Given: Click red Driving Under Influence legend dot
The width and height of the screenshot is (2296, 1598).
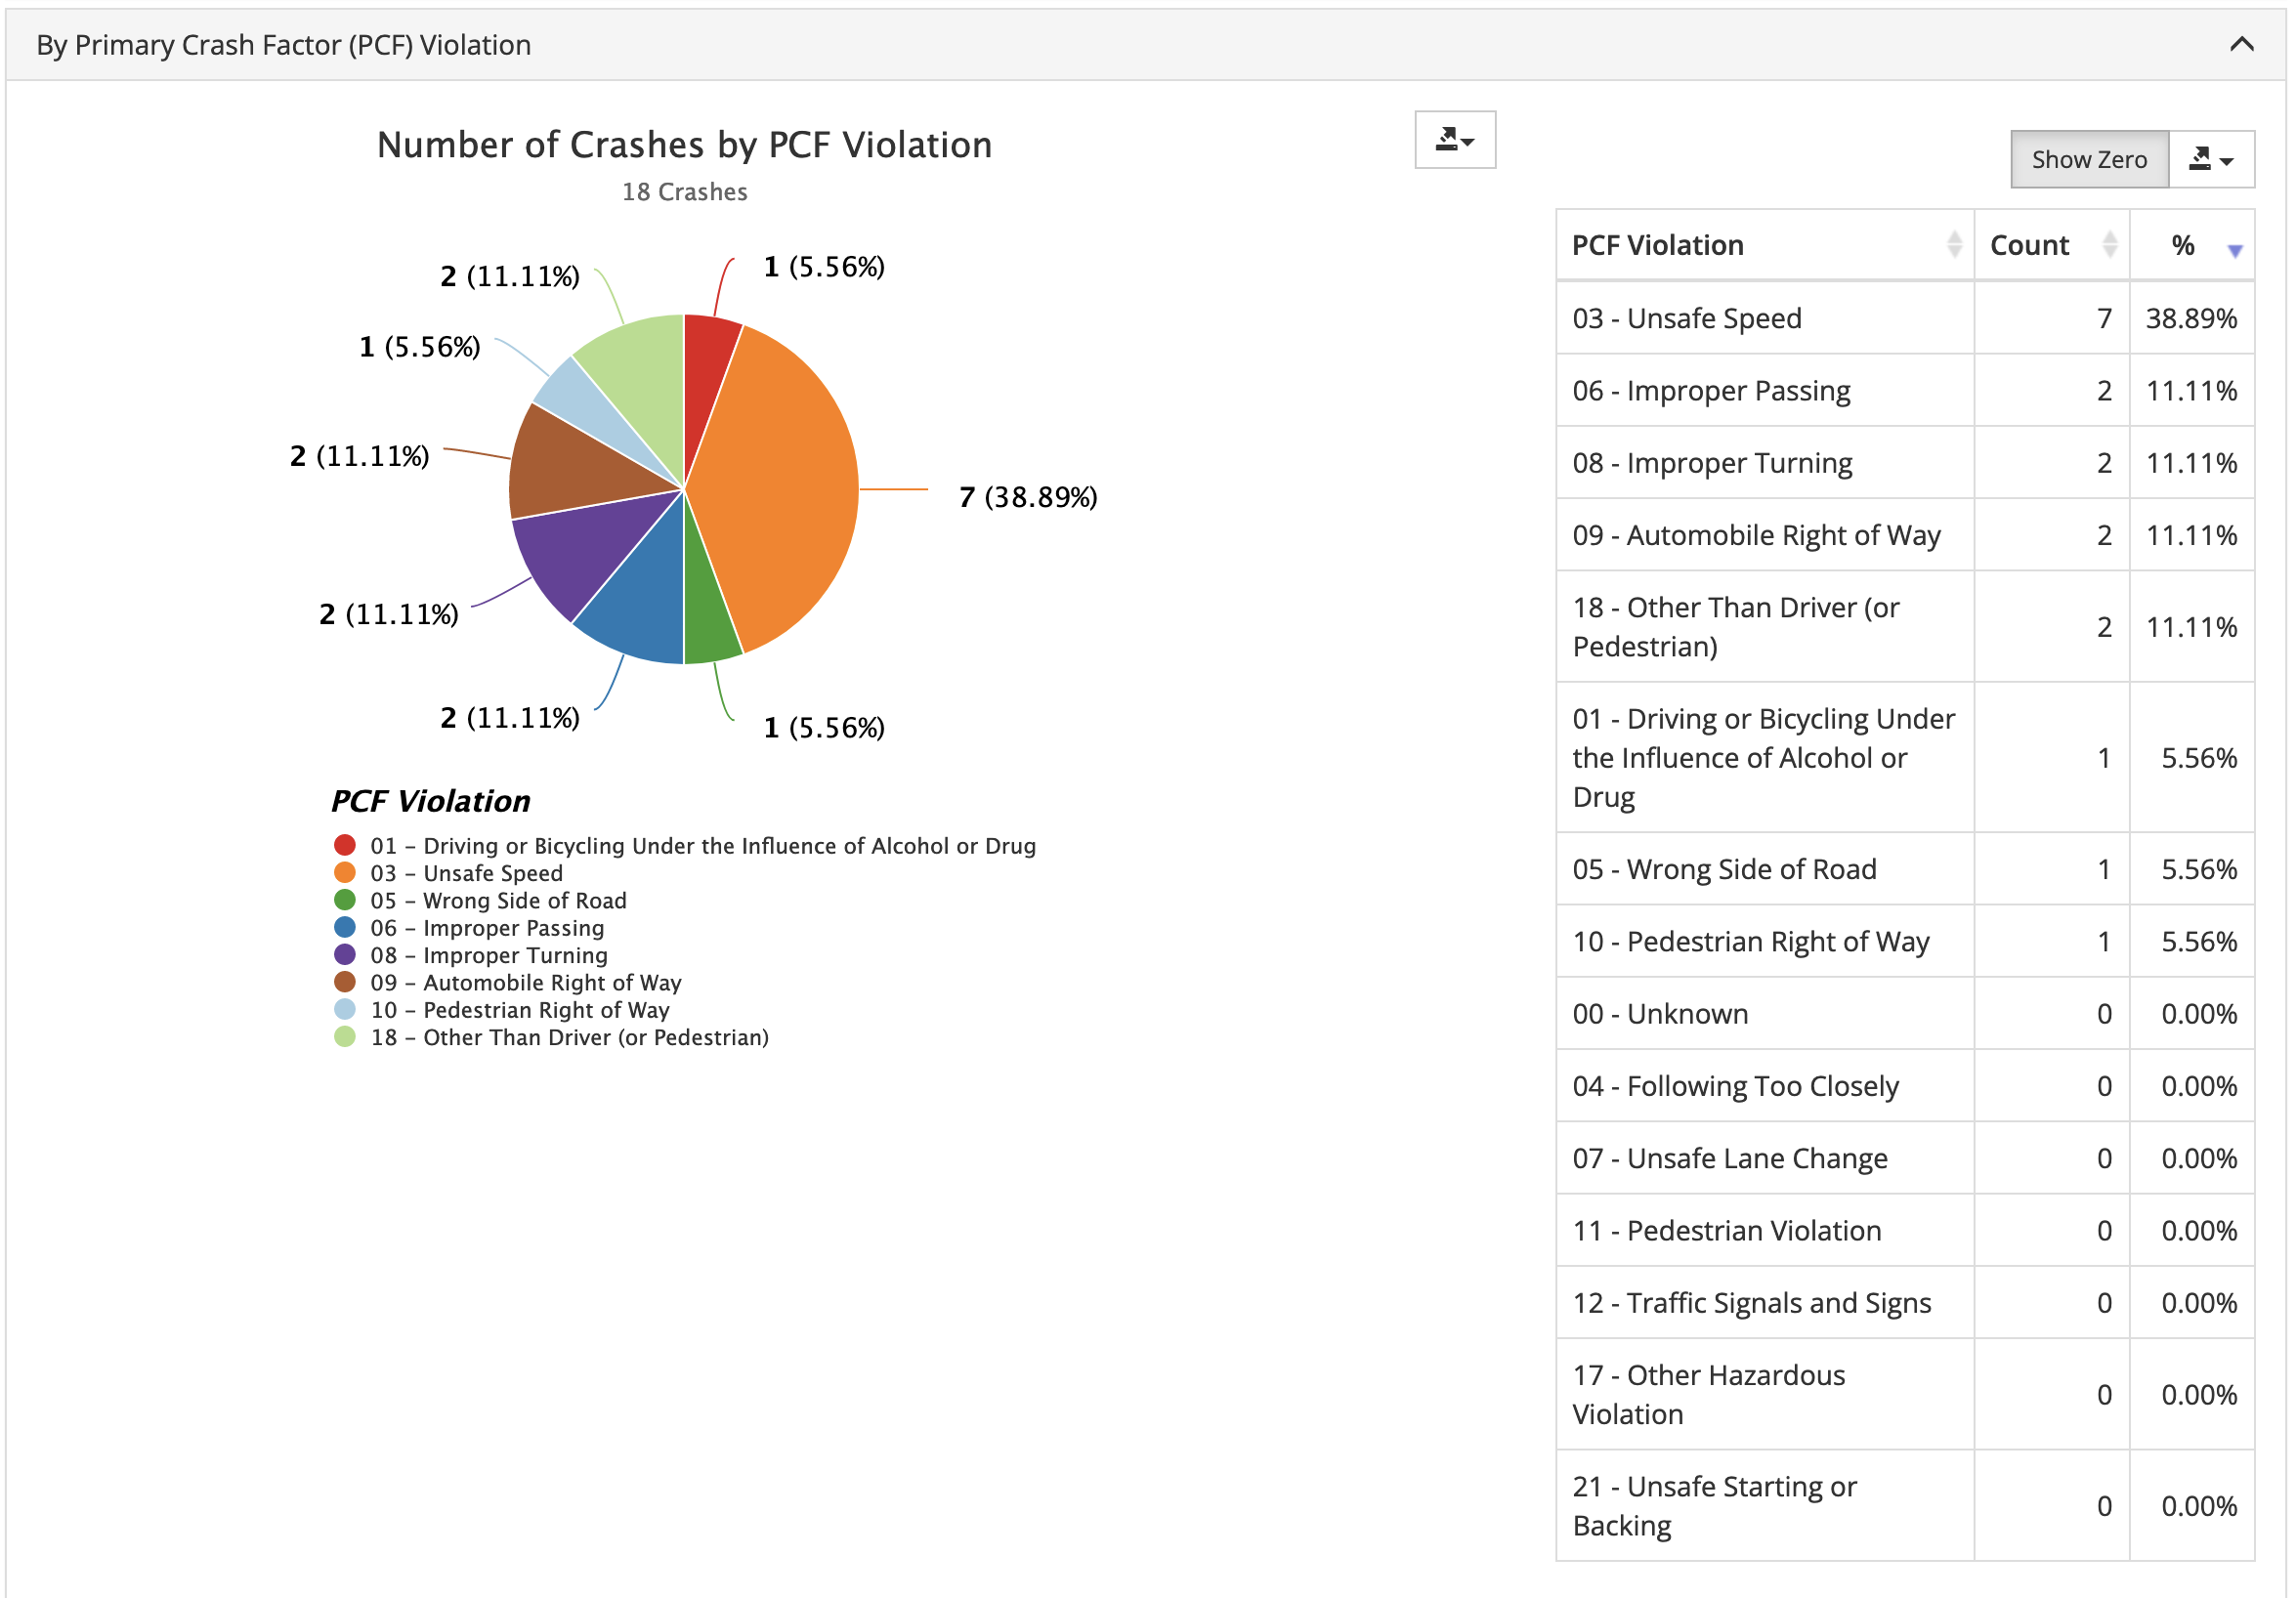Looking at the screenshot, I should coord(345,846).
